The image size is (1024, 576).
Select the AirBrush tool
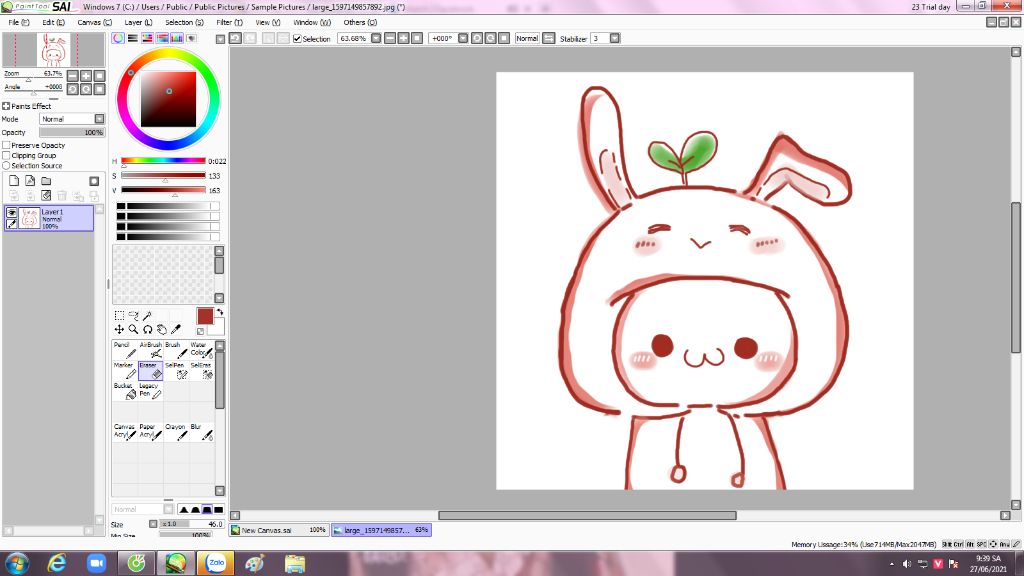[150, 350]
